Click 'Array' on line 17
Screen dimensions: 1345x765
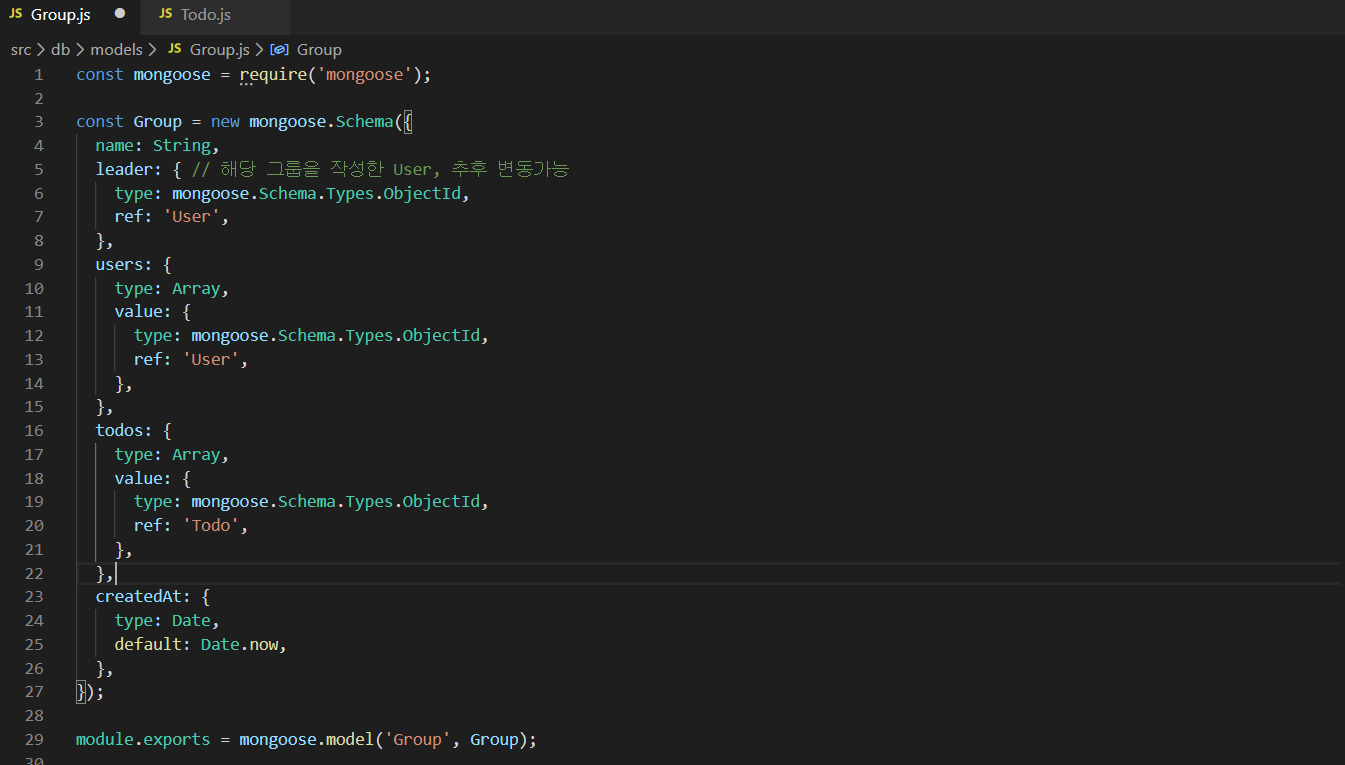pos(196,454)
